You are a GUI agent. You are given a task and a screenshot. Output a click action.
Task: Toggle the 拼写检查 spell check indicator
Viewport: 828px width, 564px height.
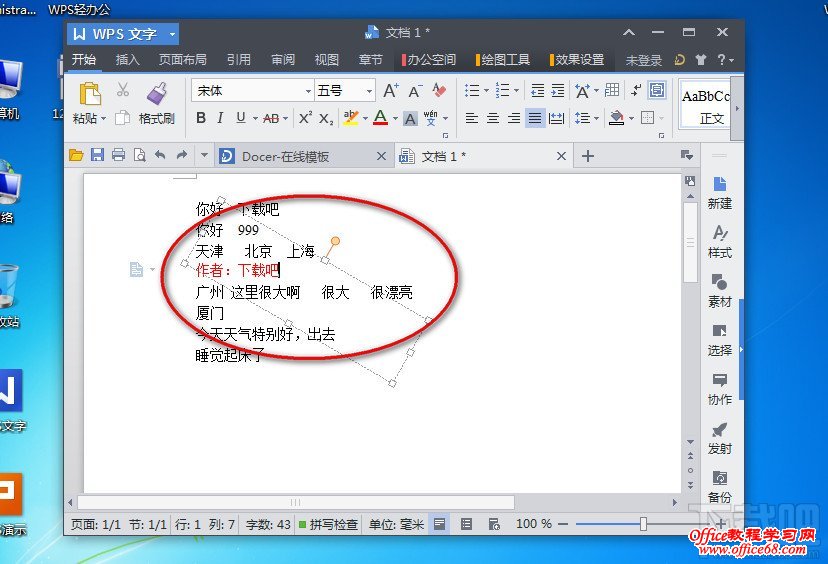tap(328, 524)
